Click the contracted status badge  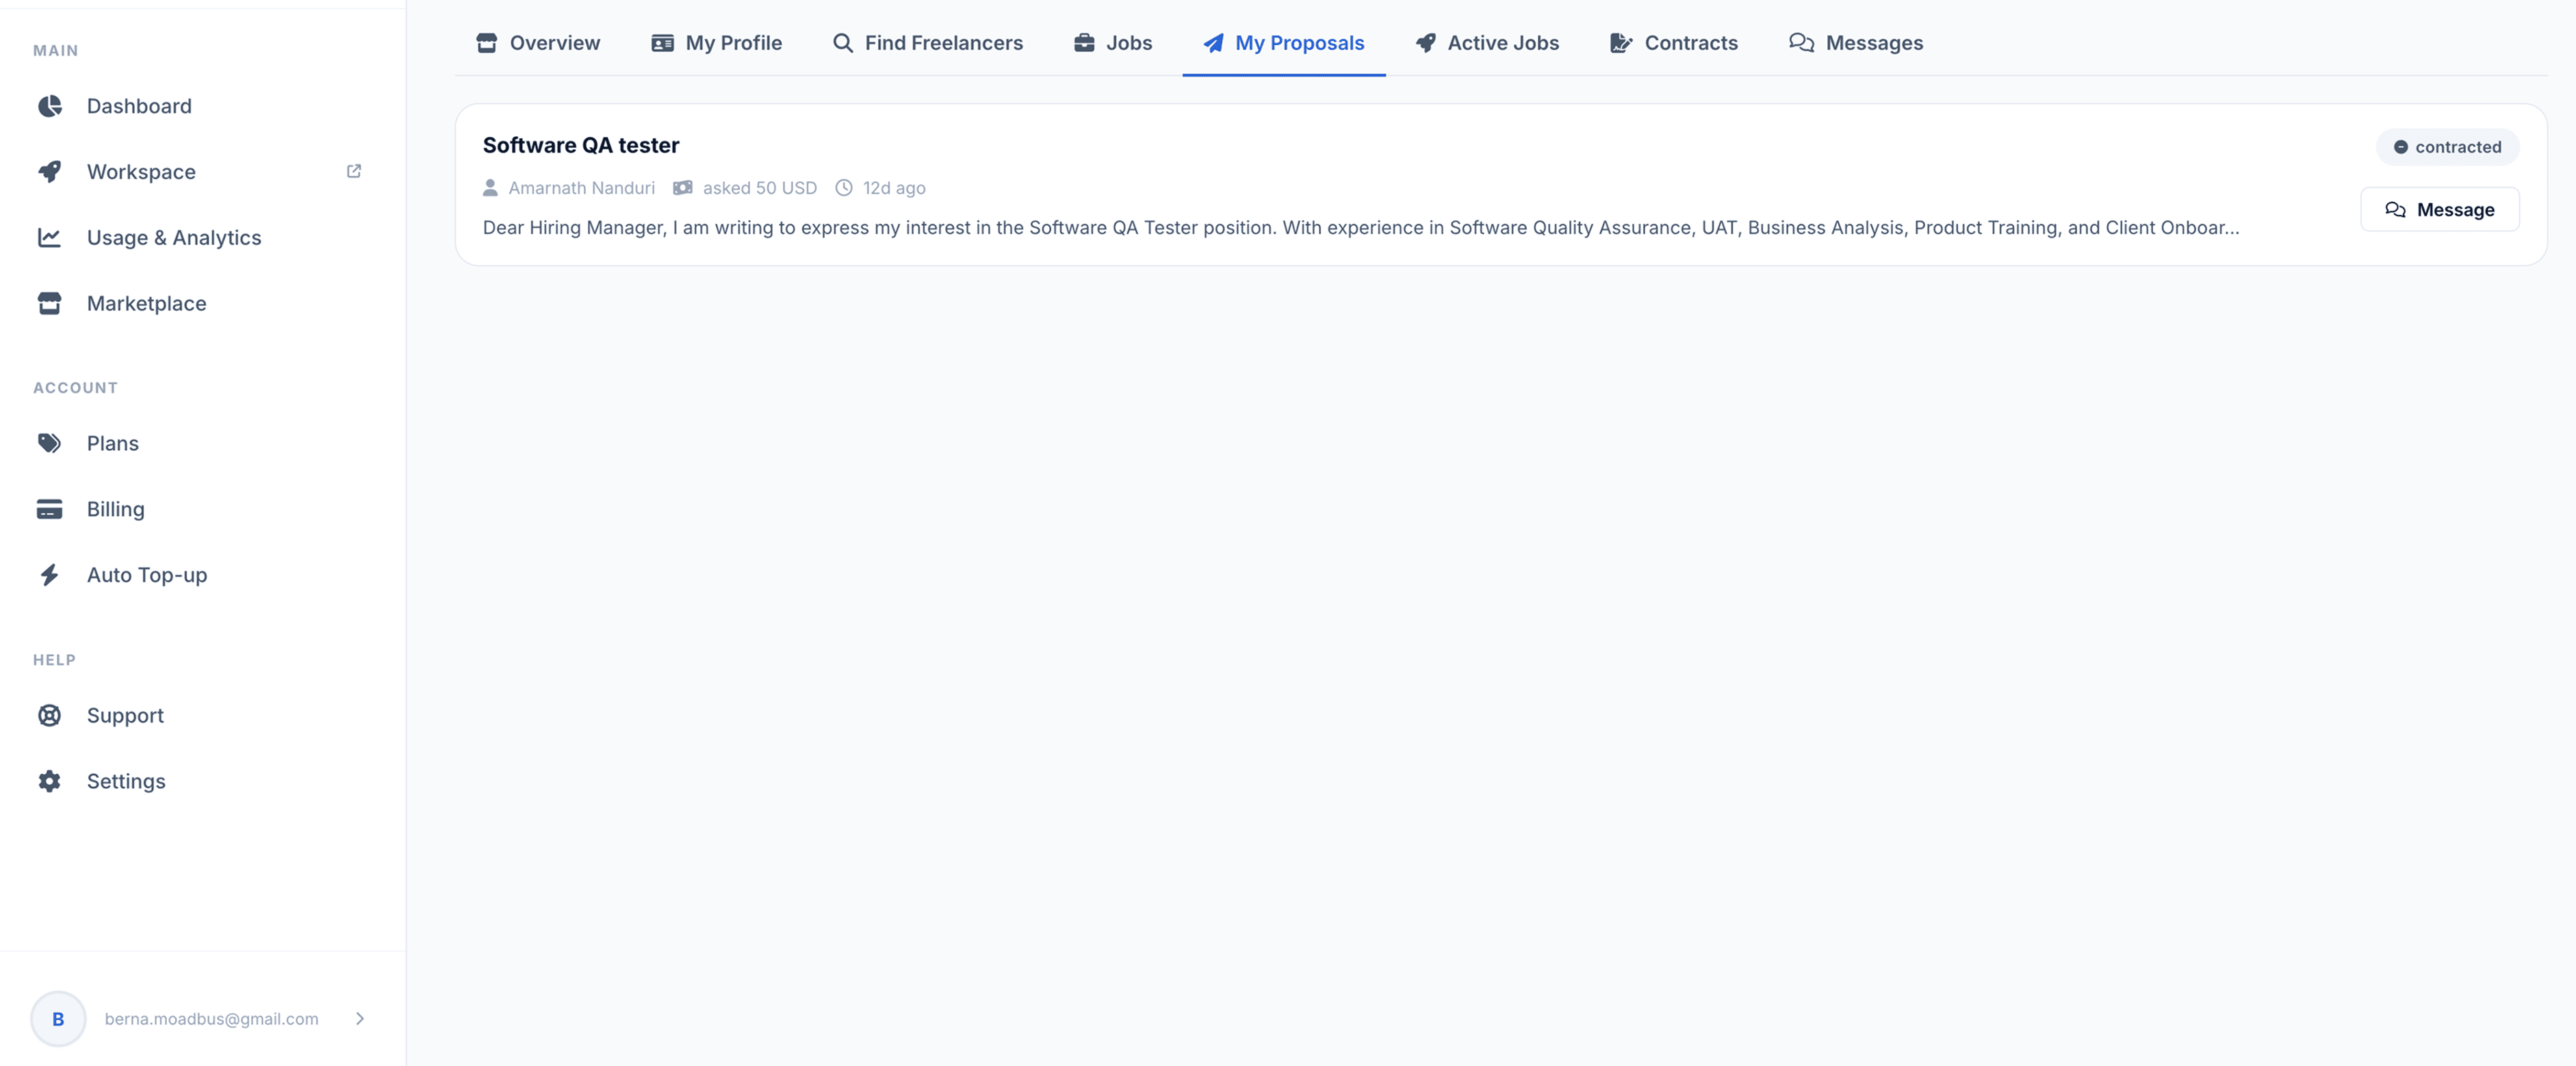pyautogui.click(x=2447, y=147)
